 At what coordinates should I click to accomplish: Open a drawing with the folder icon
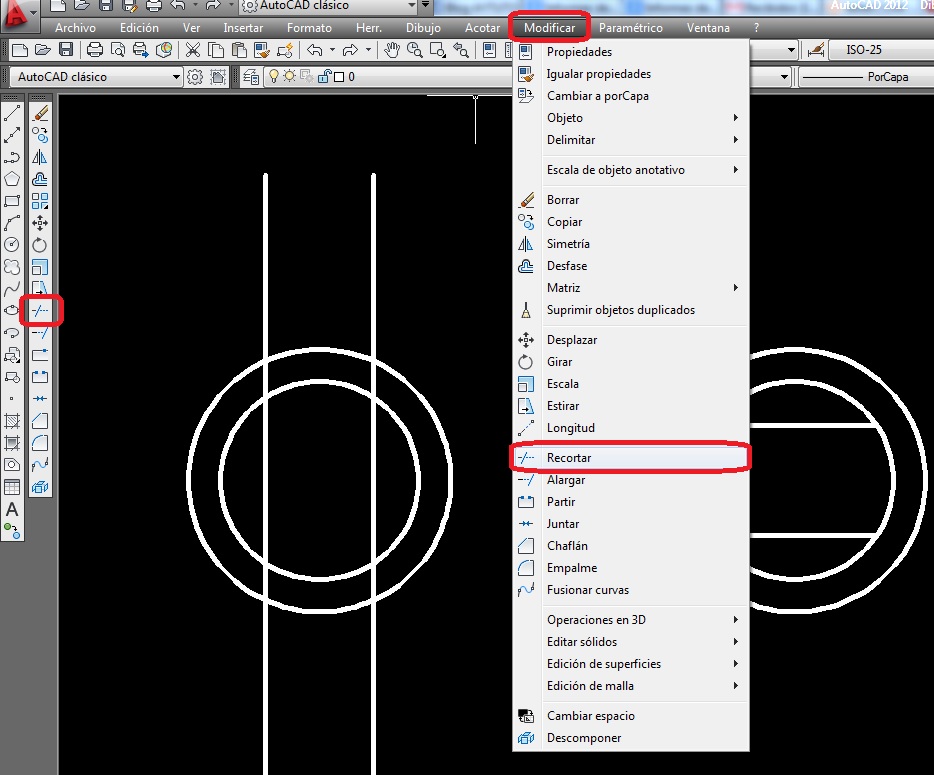(x=40, y=48)
